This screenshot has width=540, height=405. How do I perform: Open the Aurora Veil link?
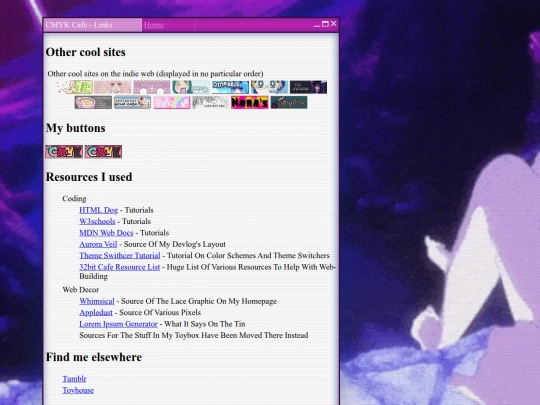pyautogui.click(x=98, y=244)
